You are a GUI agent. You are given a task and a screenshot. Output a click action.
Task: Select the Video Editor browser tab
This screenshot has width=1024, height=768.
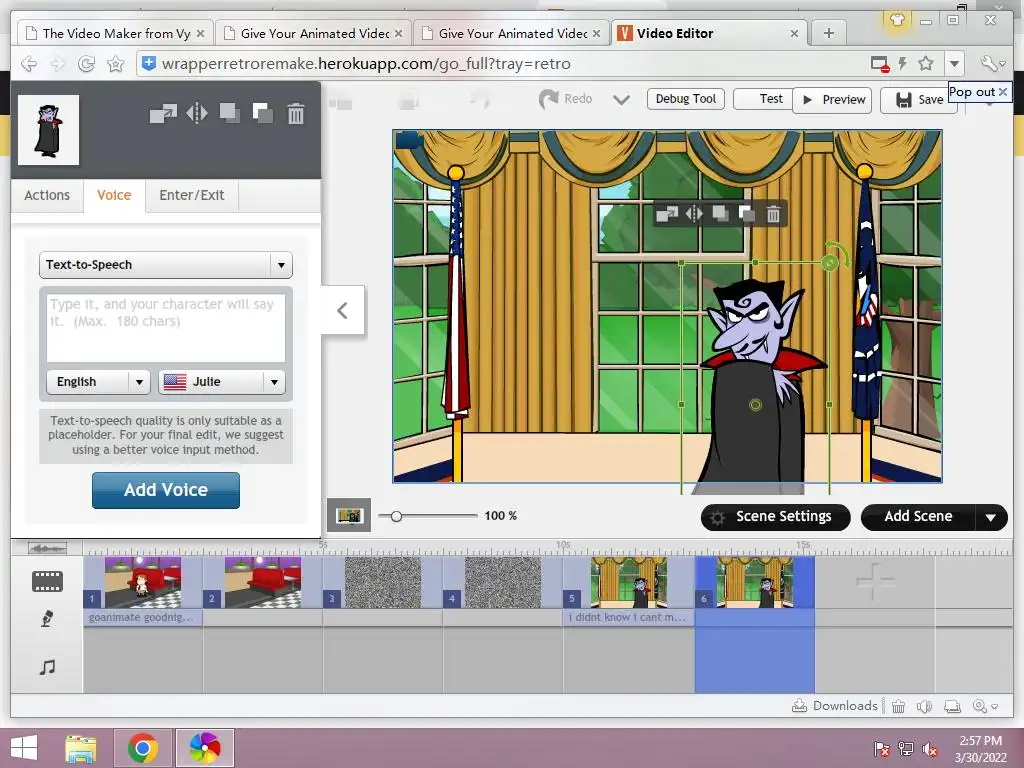coord(709,33)
